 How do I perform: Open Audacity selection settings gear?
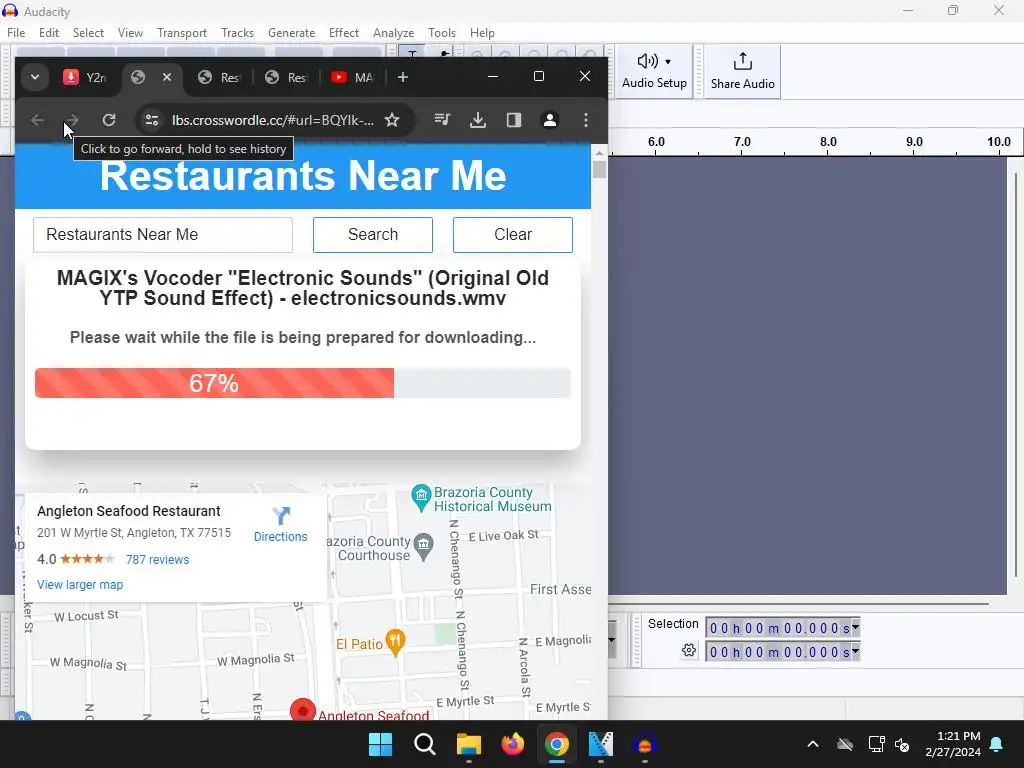[x=688, y=650]
